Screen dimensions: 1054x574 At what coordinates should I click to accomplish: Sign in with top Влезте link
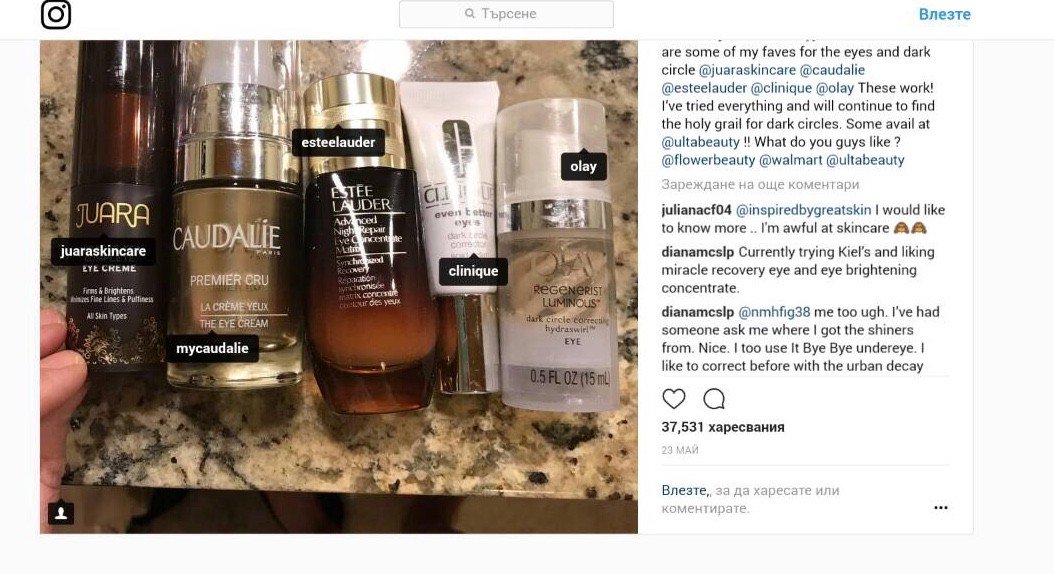[x=944, y=14]
